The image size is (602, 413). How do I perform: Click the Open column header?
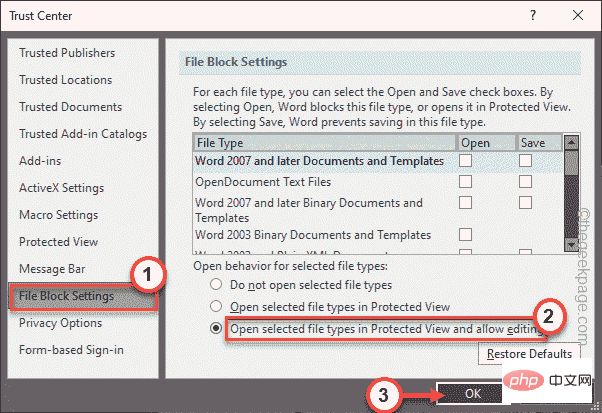486,143
